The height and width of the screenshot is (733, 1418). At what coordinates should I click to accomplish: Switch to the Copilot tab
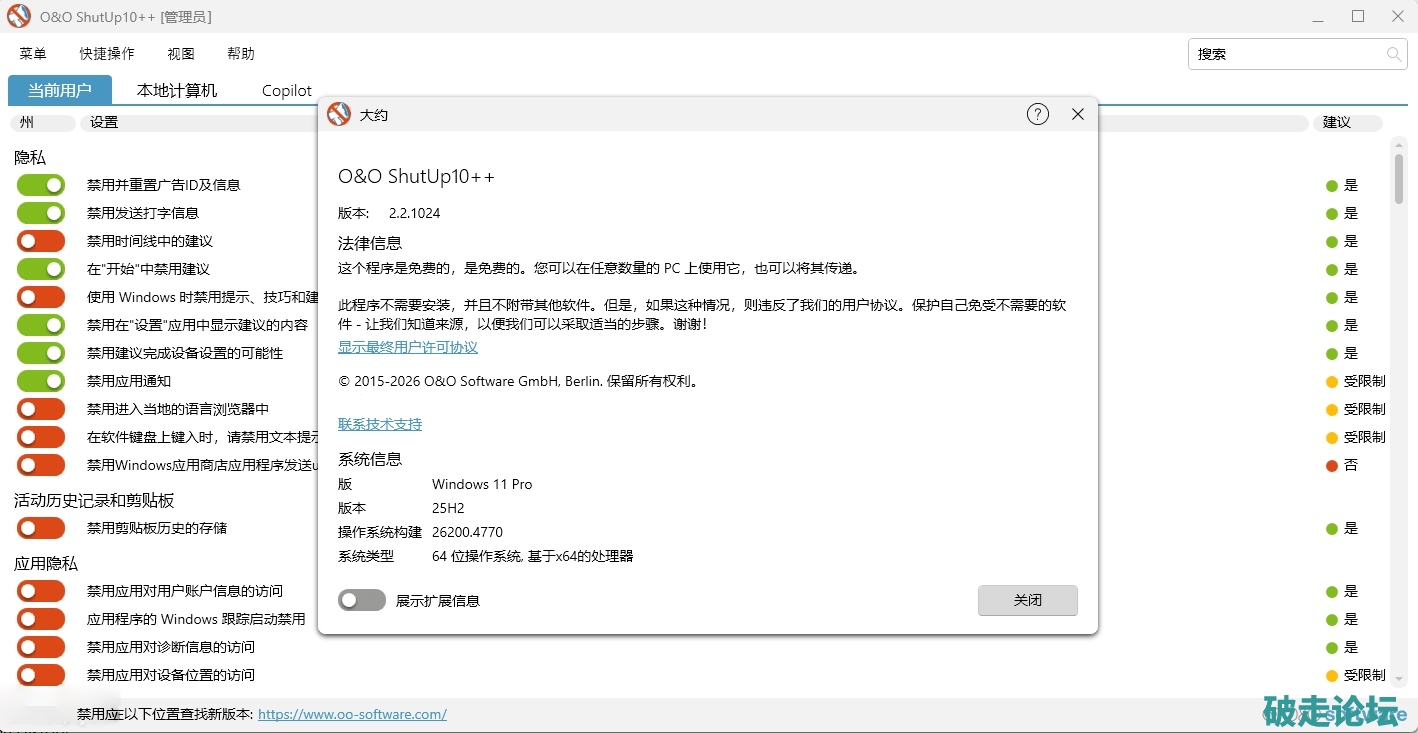[287, 90]
